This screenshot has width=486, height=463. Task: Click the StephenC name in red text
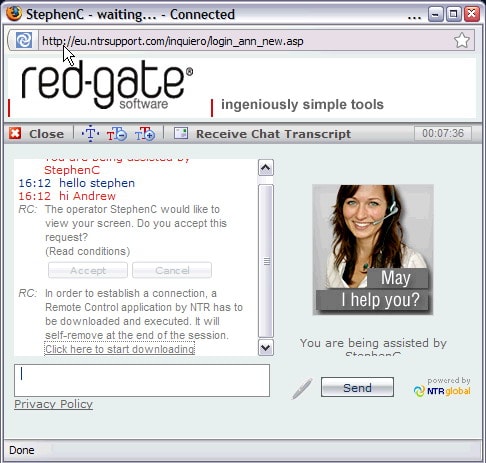pyautogui.click(x=72, y=170)
